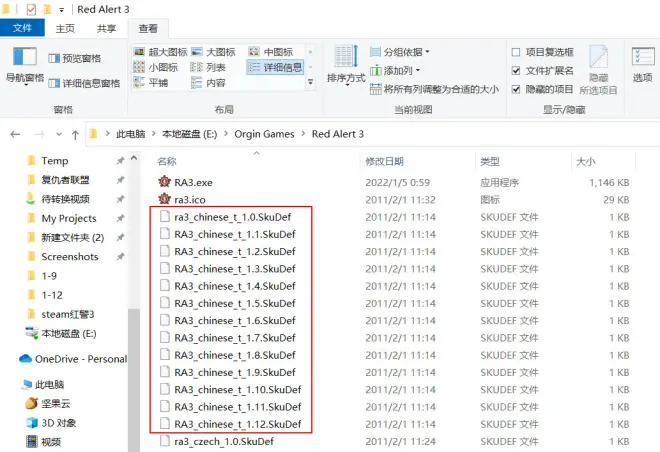The height and width of the screenshot is (452, 660).
Task: Click 隐藏所选项目 hide selected items icon
Action: pos(599,68)
